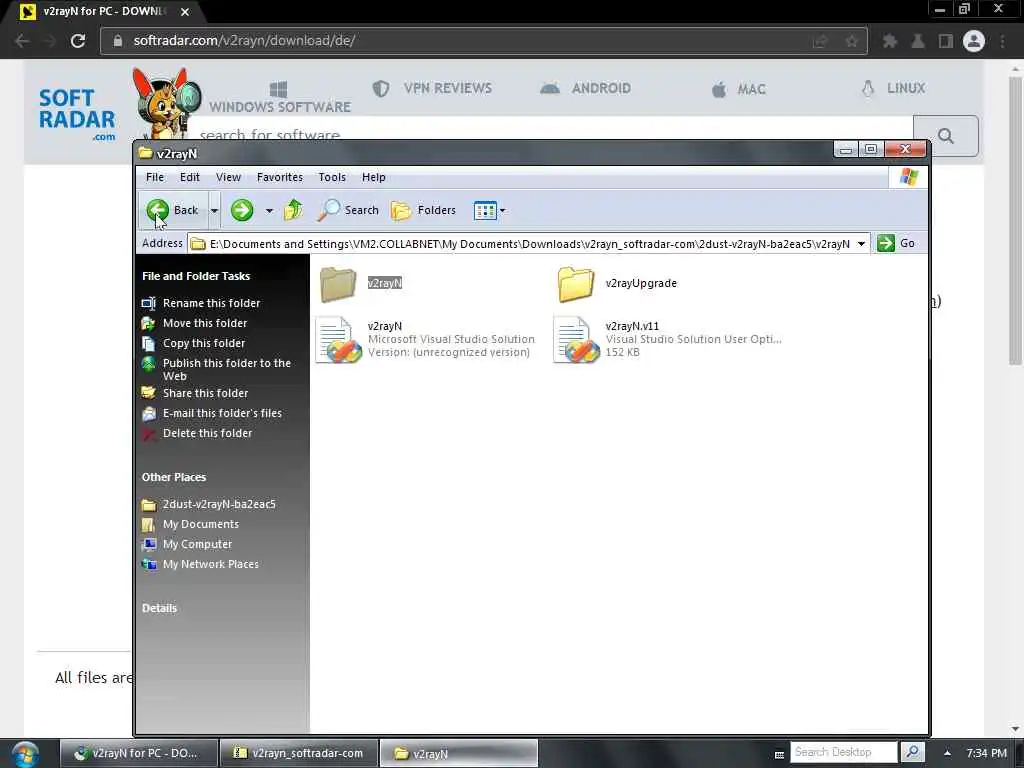Open Mac section on SoftRadar
This screenshot has height=768, width=1024.
pyautogui.click(x=738, y=89)
